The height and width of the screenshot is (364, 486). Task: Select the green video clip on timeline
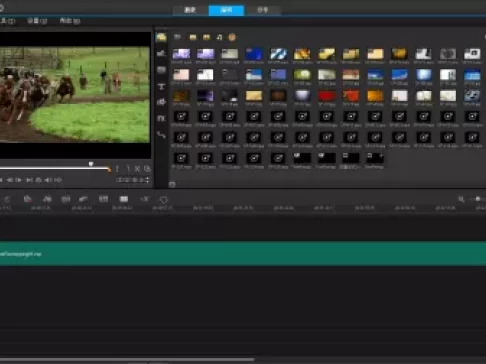(243, 254)
